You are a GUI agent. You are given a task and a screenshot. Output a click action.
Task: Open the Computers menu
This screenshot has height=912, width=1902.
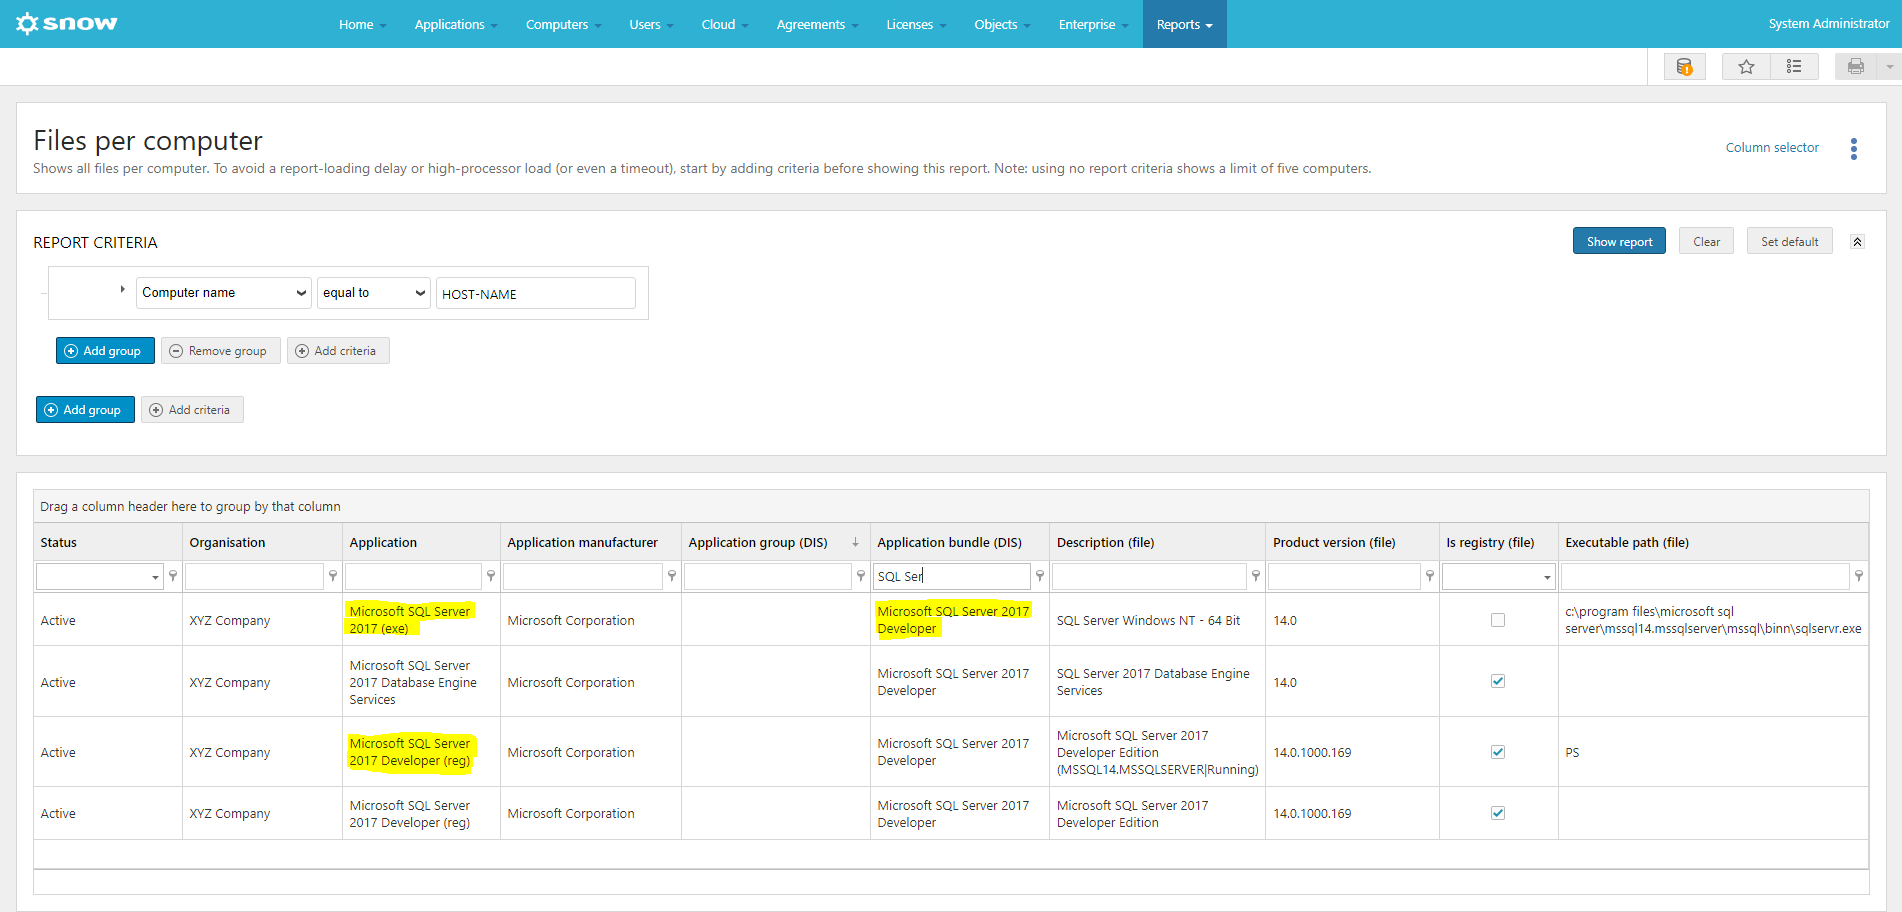(x=564, y=24)
